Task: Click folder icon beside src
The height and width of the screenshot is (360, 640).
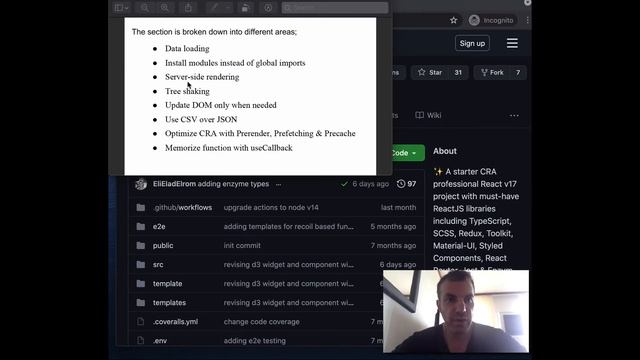Action: pos(141,264)
